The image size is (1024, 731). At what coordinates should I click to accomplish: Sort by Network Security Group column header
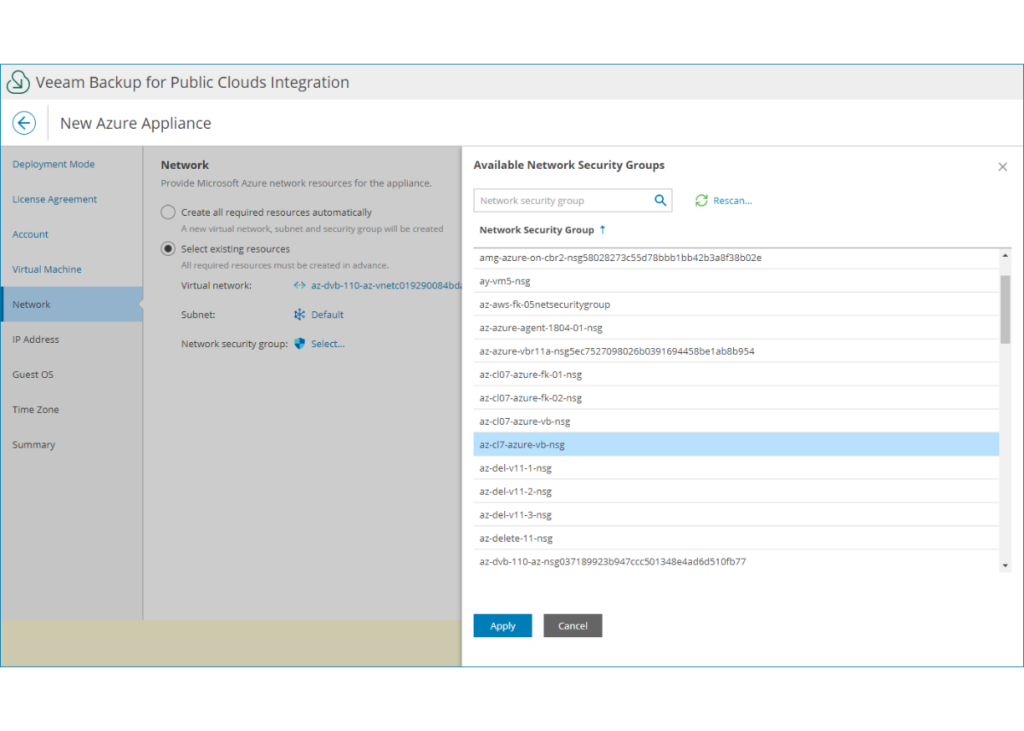(537, 230)
